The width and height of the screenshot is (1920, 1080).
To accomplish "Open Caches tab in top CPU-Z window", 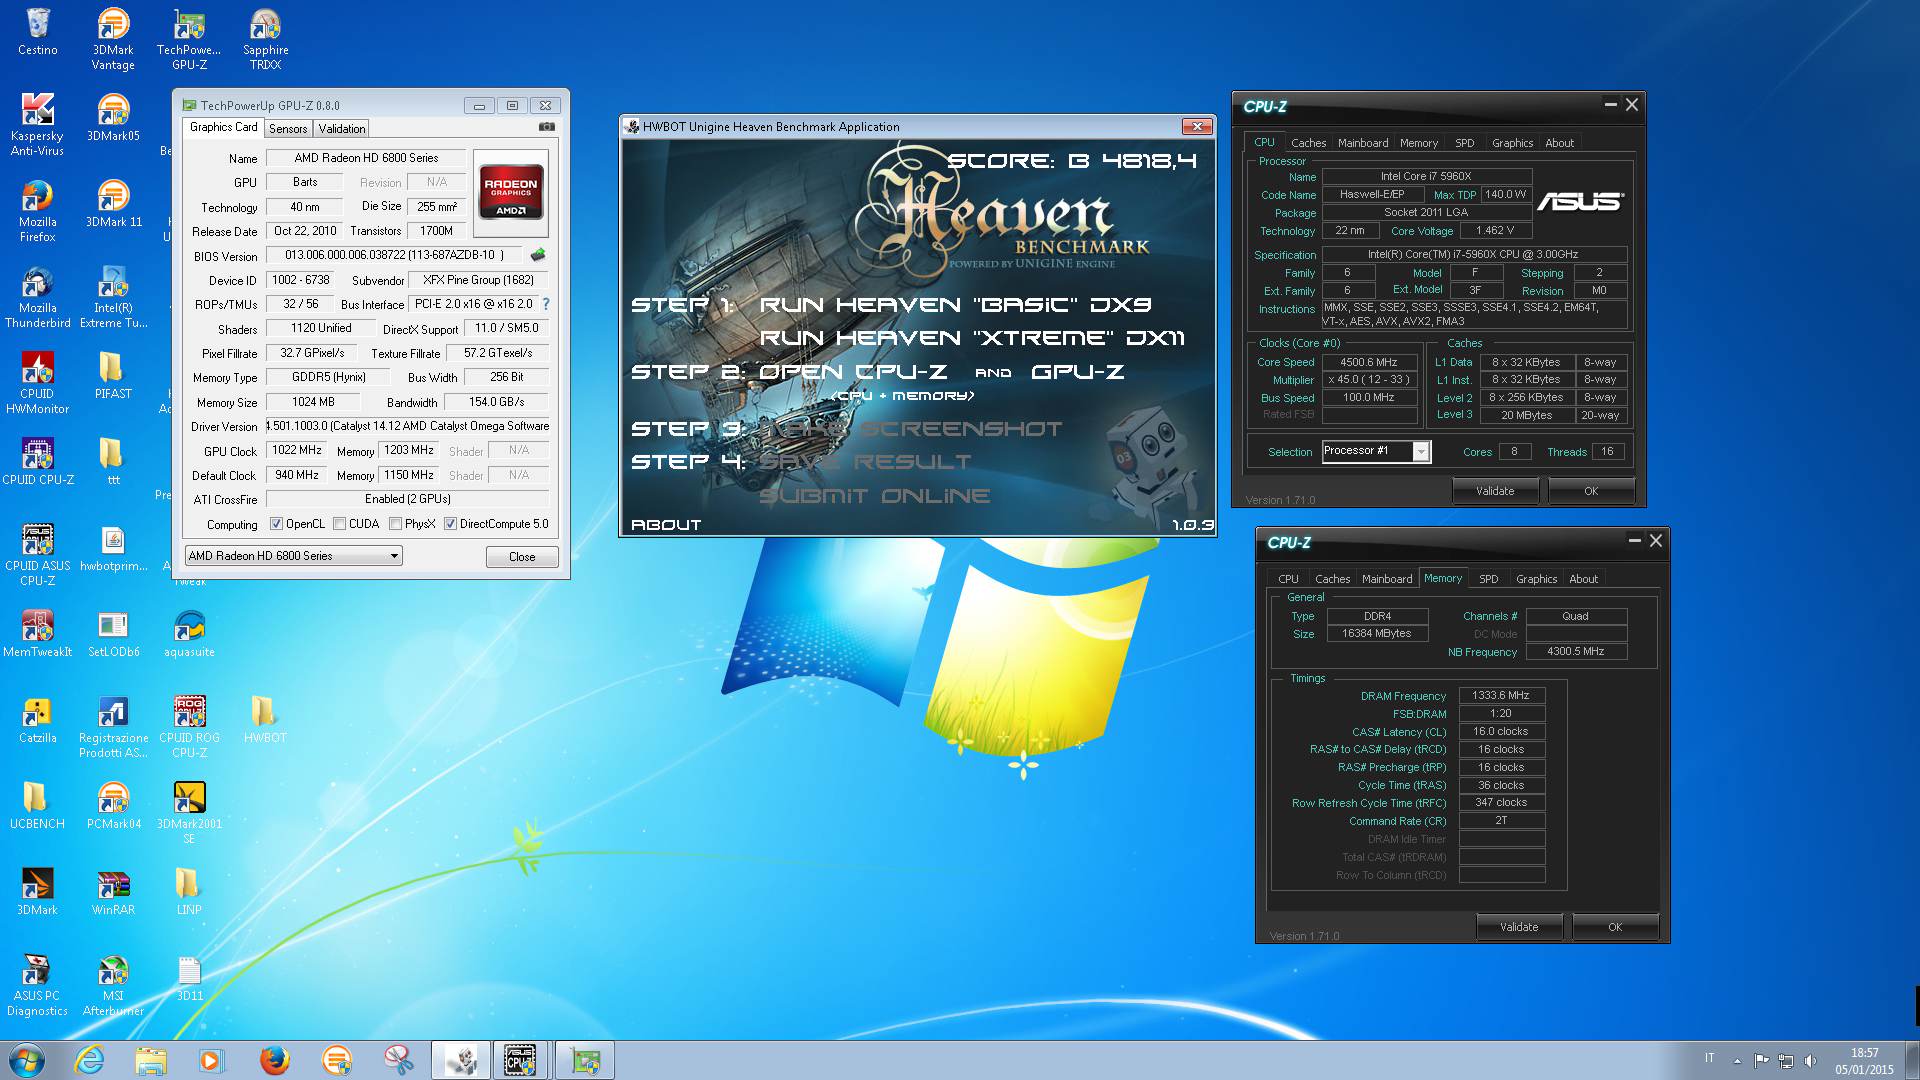I will point(1308,143).
